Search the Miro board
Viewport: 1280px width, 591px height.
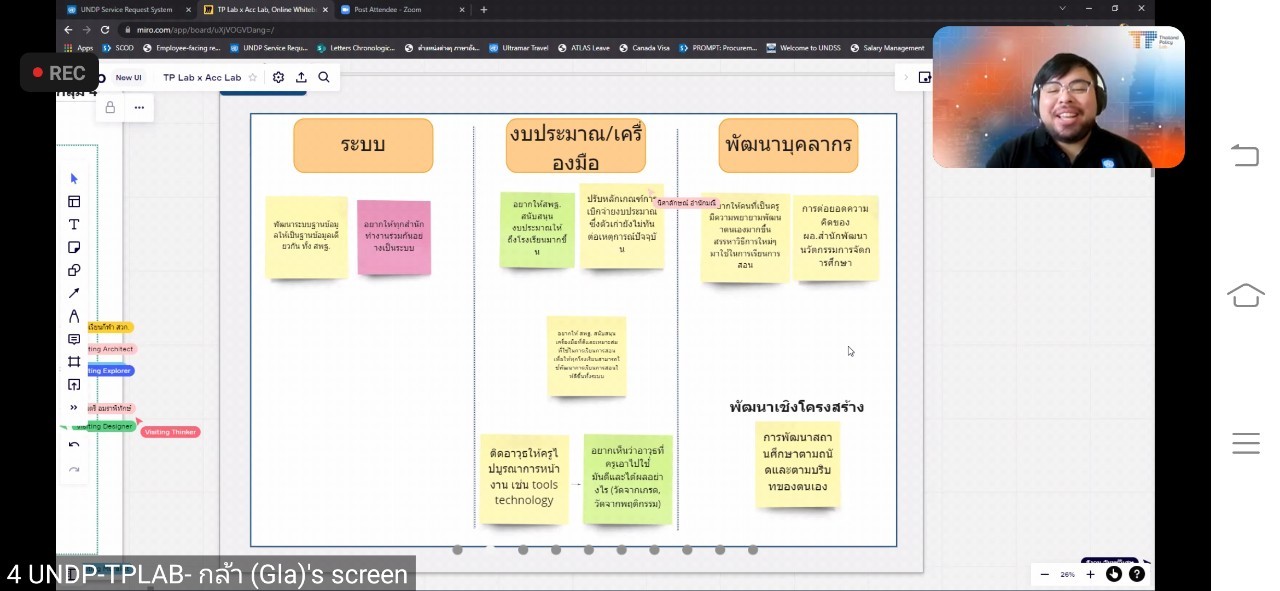[324, 77]
